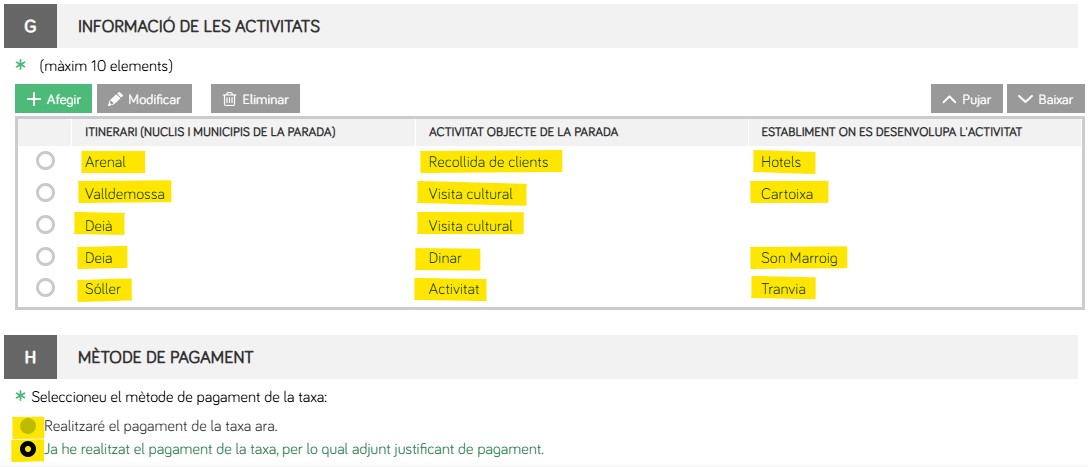Viewport: 1088px width, 467px height.
Task: Select the Sóller row radio button
Action: click(x=45, y=288)
